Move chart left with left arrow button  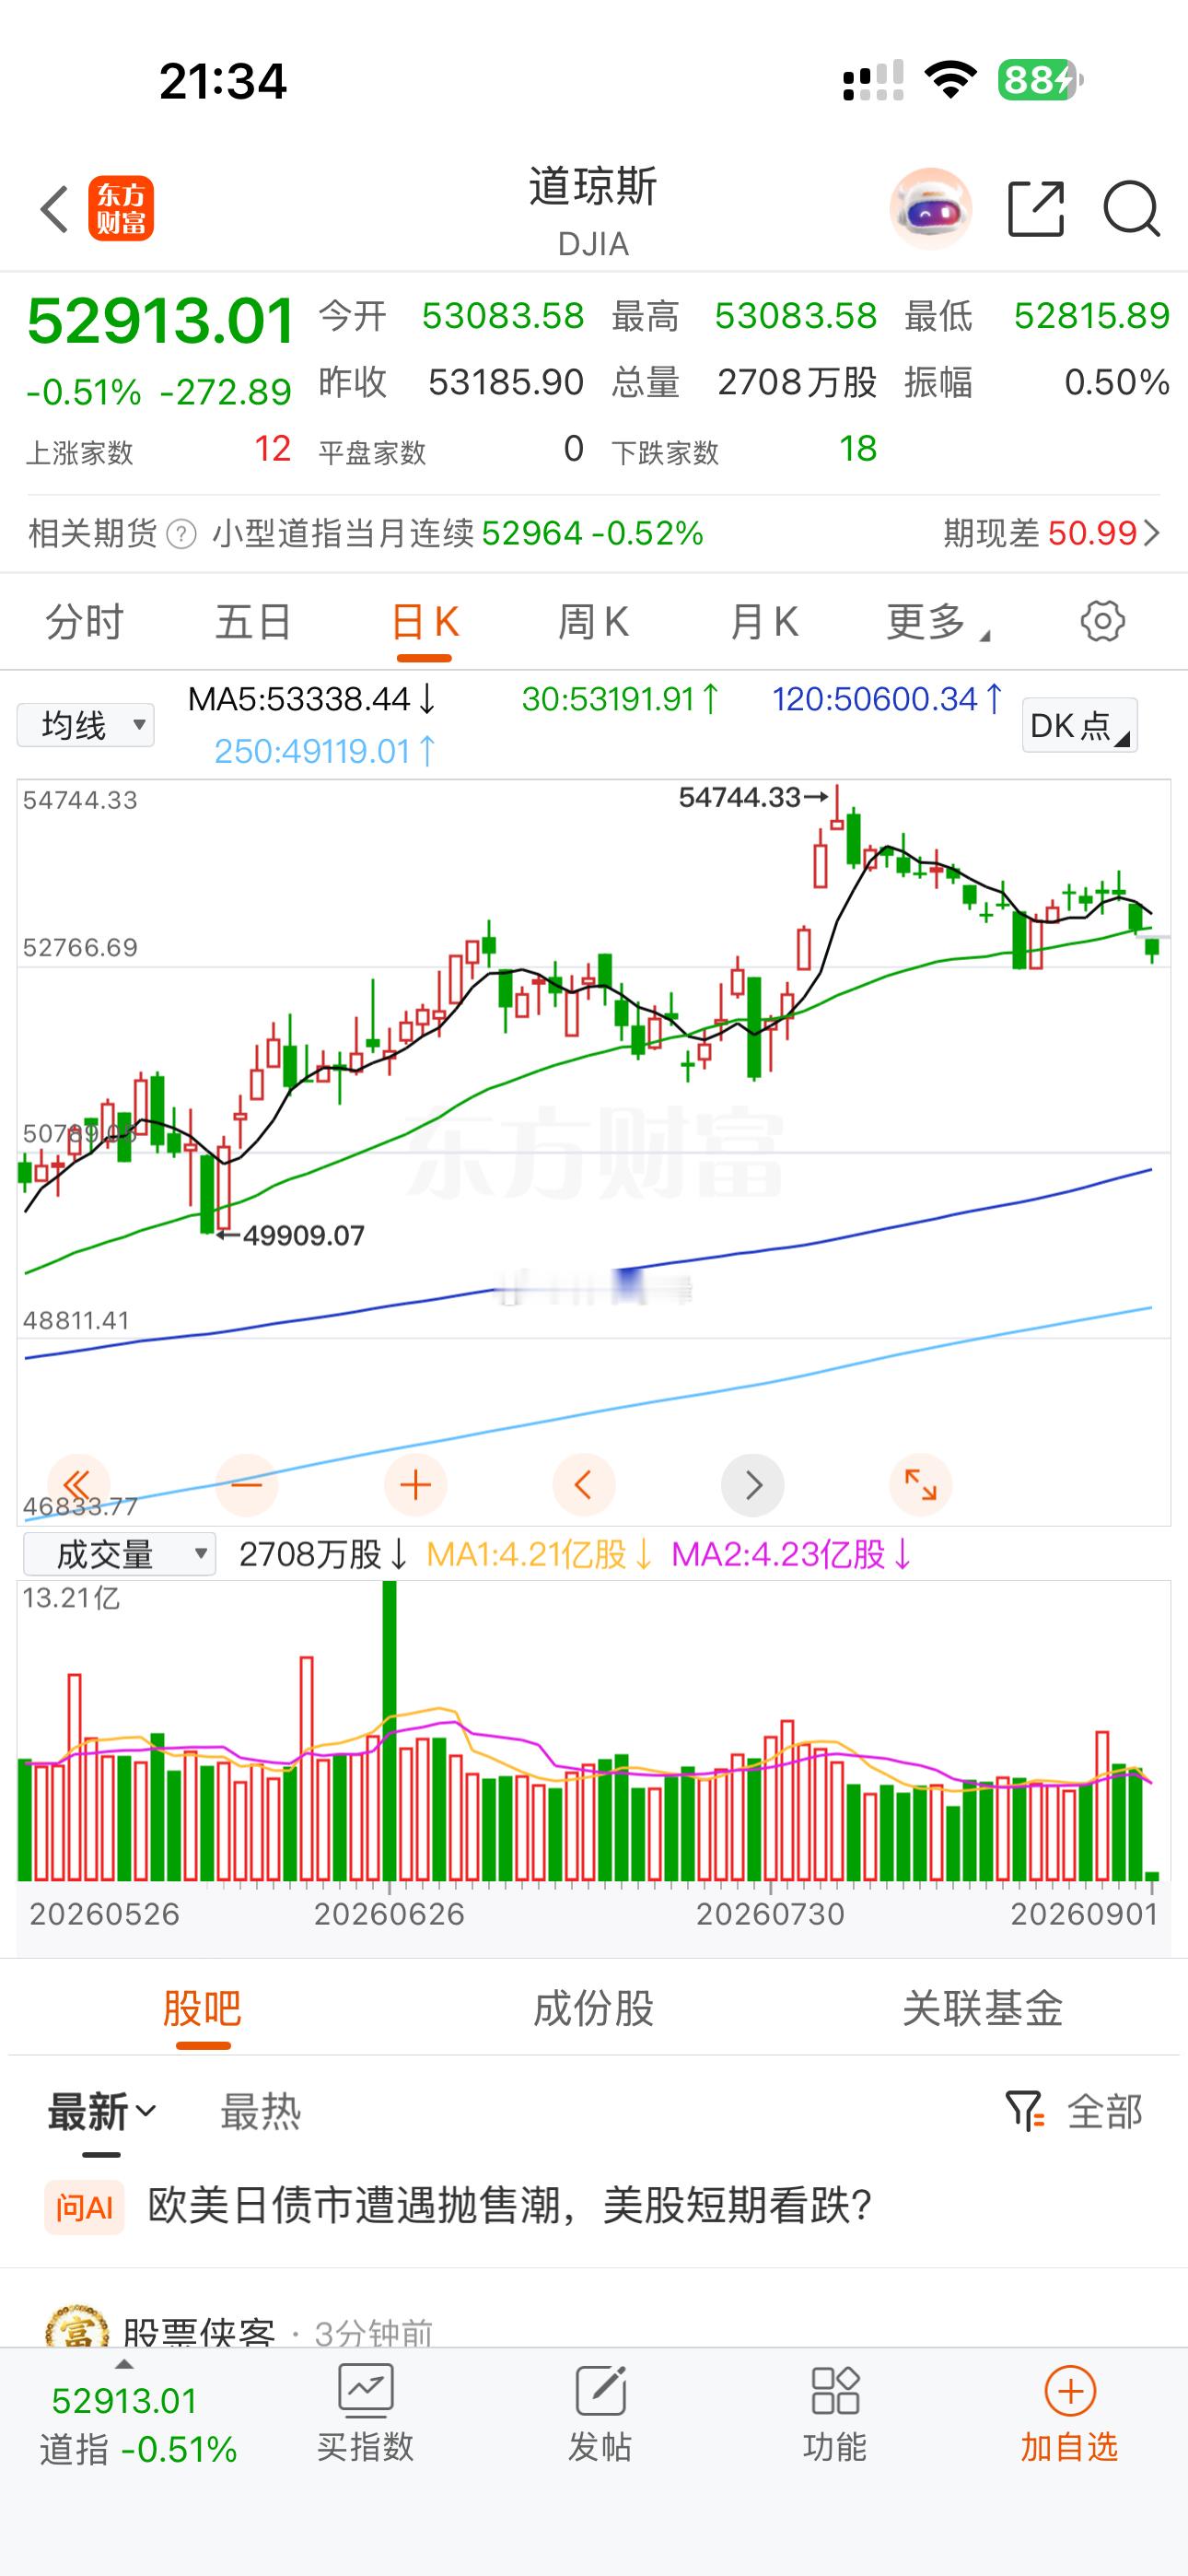click(x=584, y=1485)
